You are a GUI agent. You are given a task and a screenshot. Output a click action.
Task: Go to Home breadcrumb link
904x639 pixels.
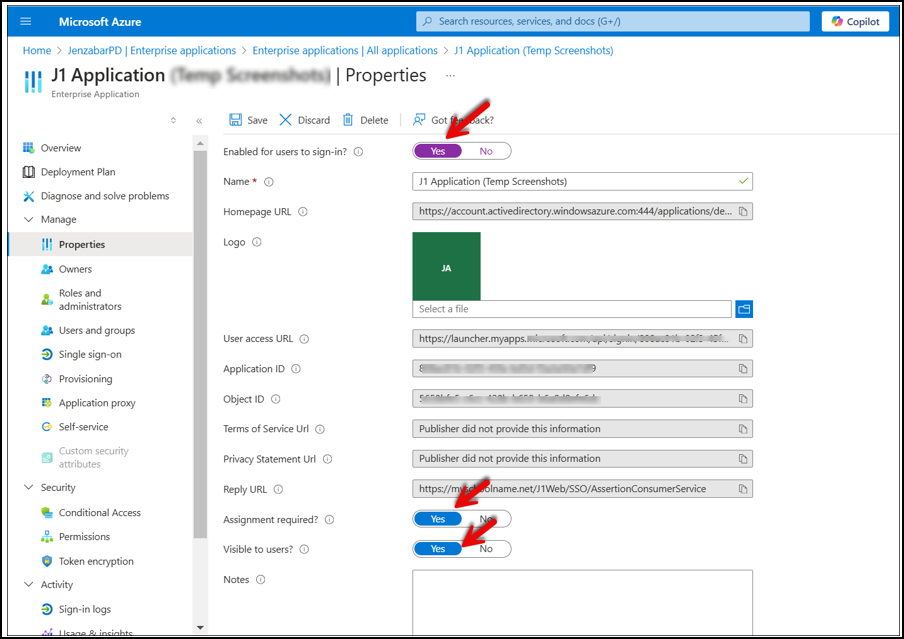[x=37, y=51]
